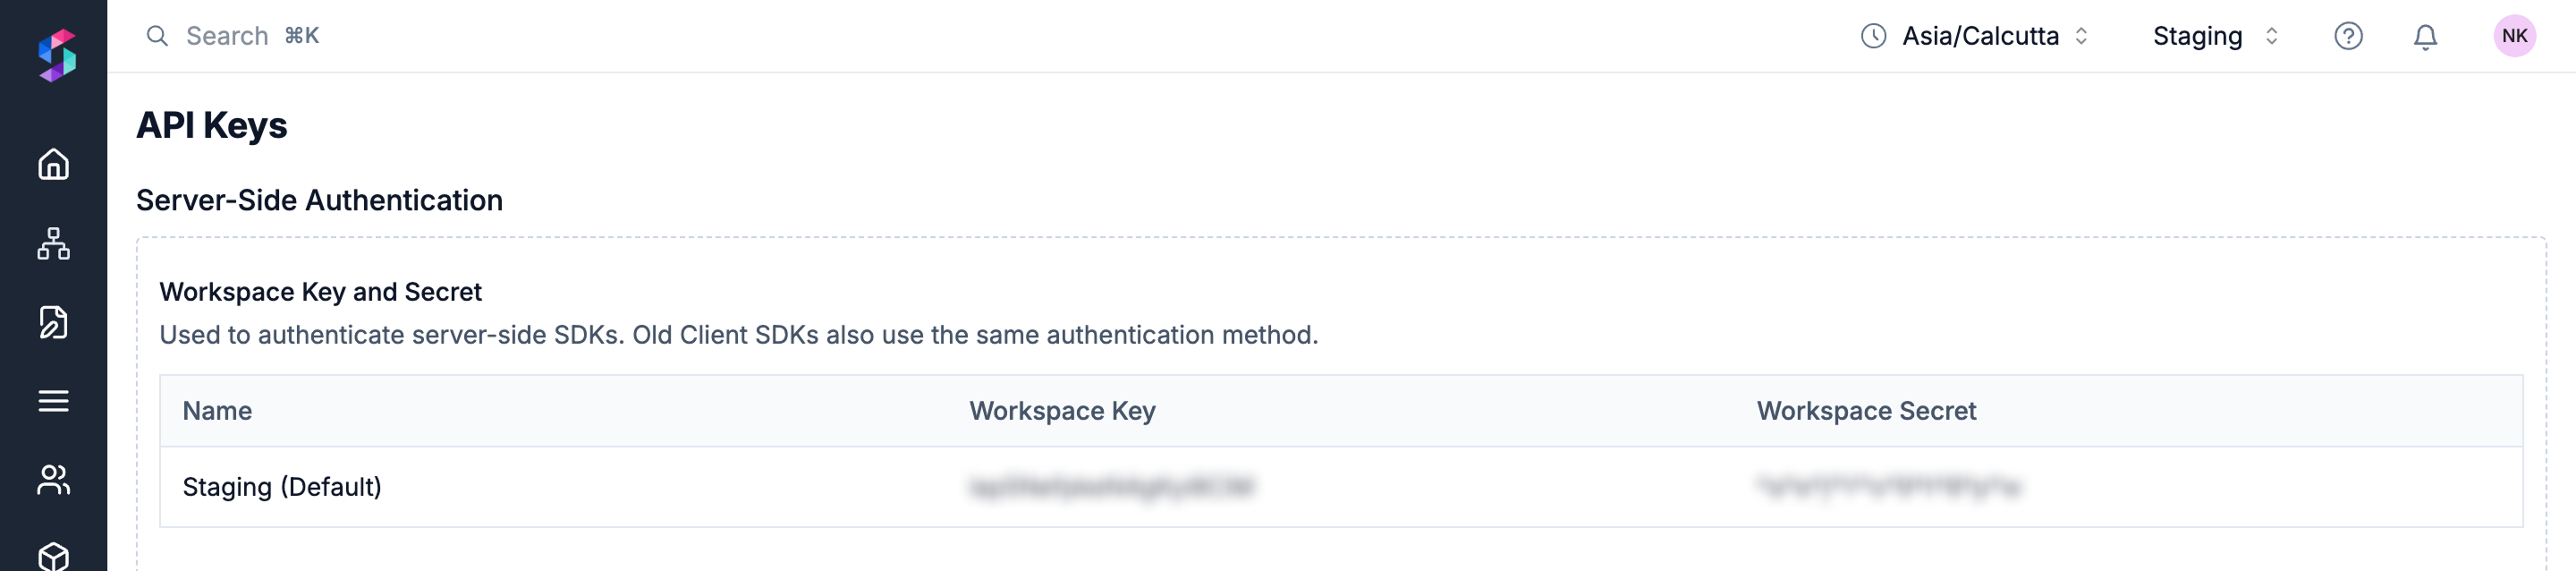Click the Workspace Secret column header
Image resolution: width=2576 pixels, height=571 pixels.
[1865, 411]
